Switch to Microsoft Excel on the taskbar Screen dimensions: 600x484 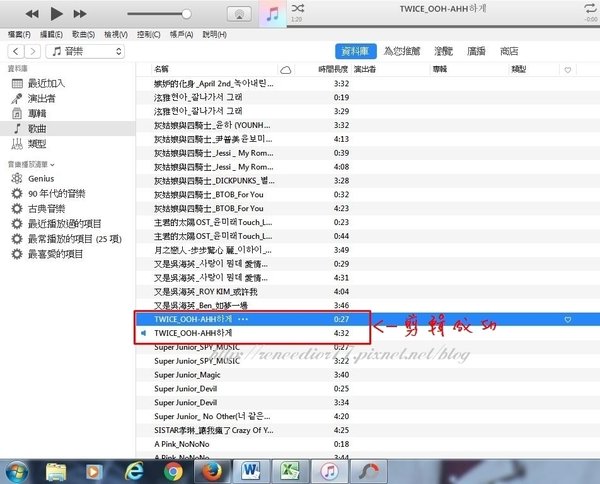[x=290, y=471]
